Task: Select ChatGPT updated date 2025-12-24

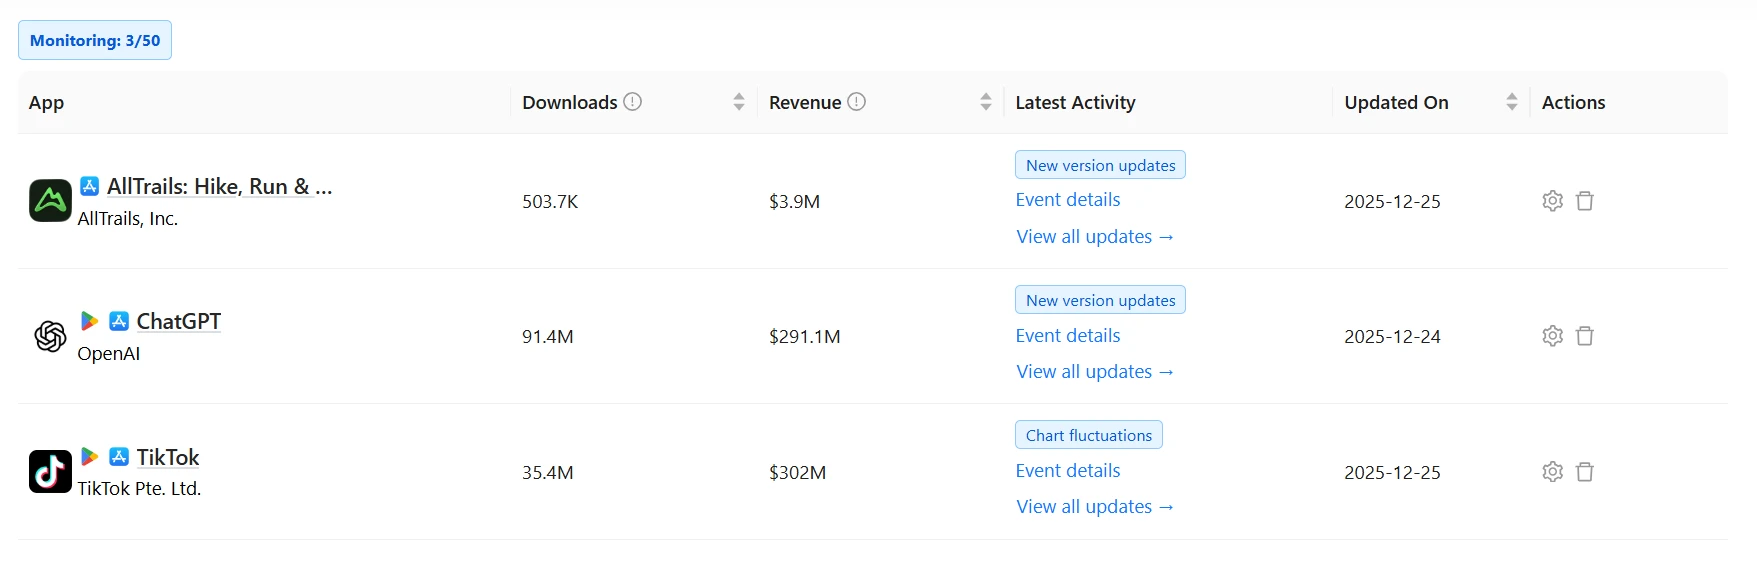Action: (1392, 336)
